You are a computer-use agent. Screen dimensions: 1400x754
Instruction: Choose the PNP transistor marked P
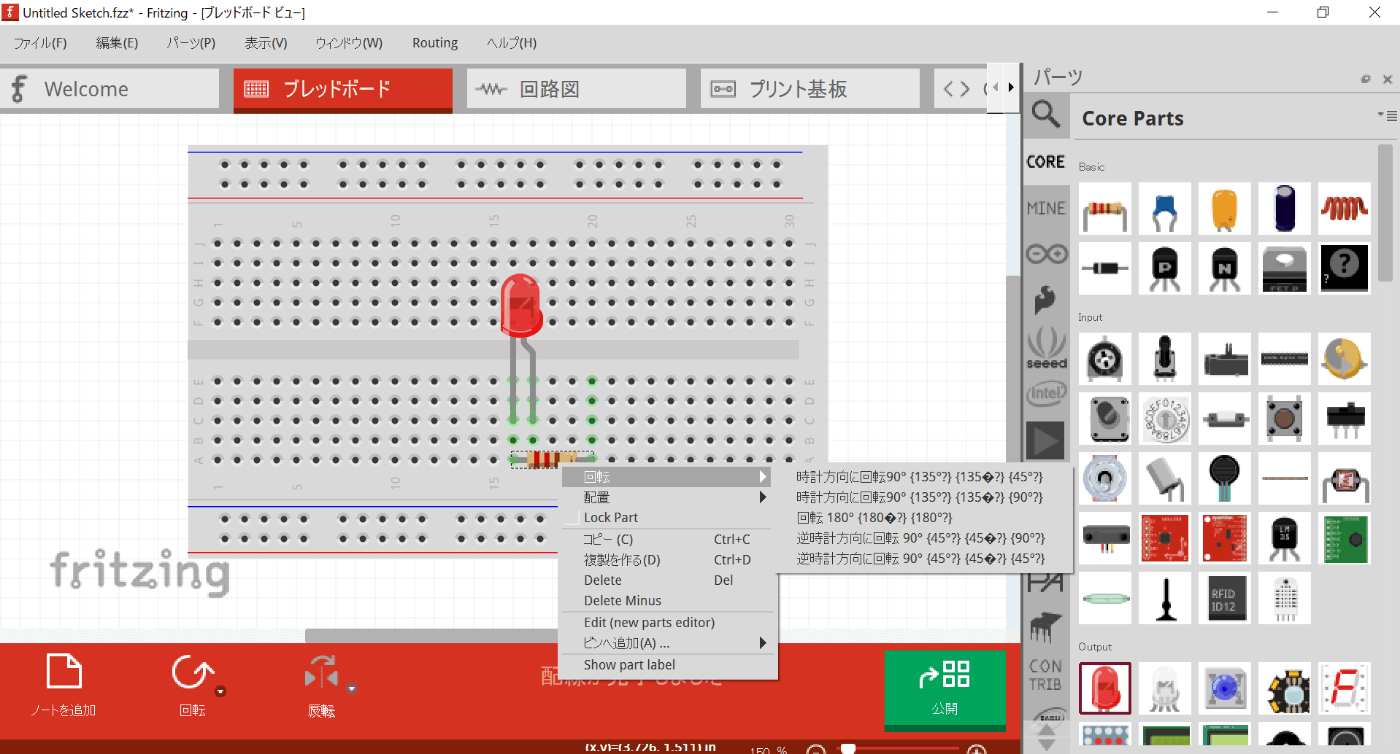coord(1165,268)
